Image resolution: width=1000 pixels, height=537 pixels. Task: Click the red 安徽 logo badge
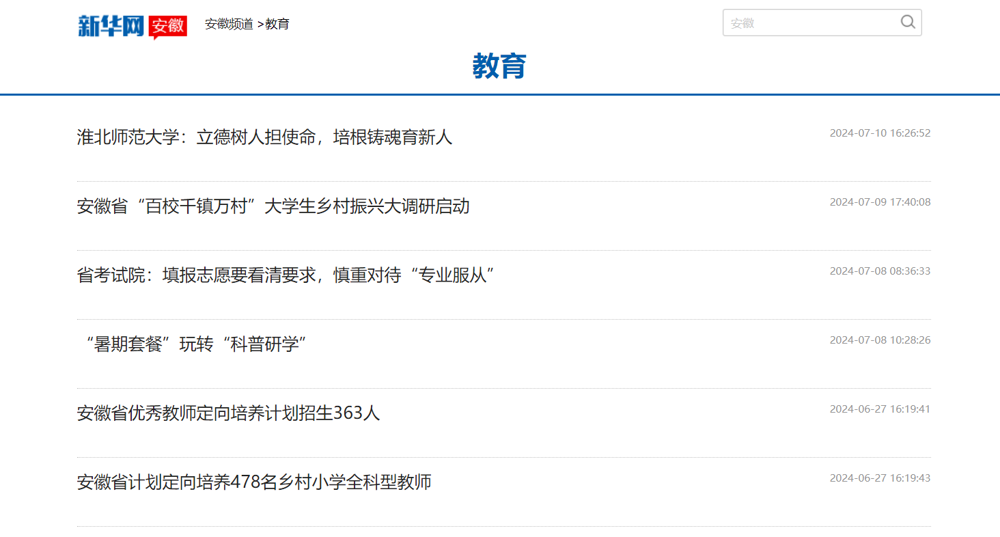pyautogui.click(x=168, y=26)
